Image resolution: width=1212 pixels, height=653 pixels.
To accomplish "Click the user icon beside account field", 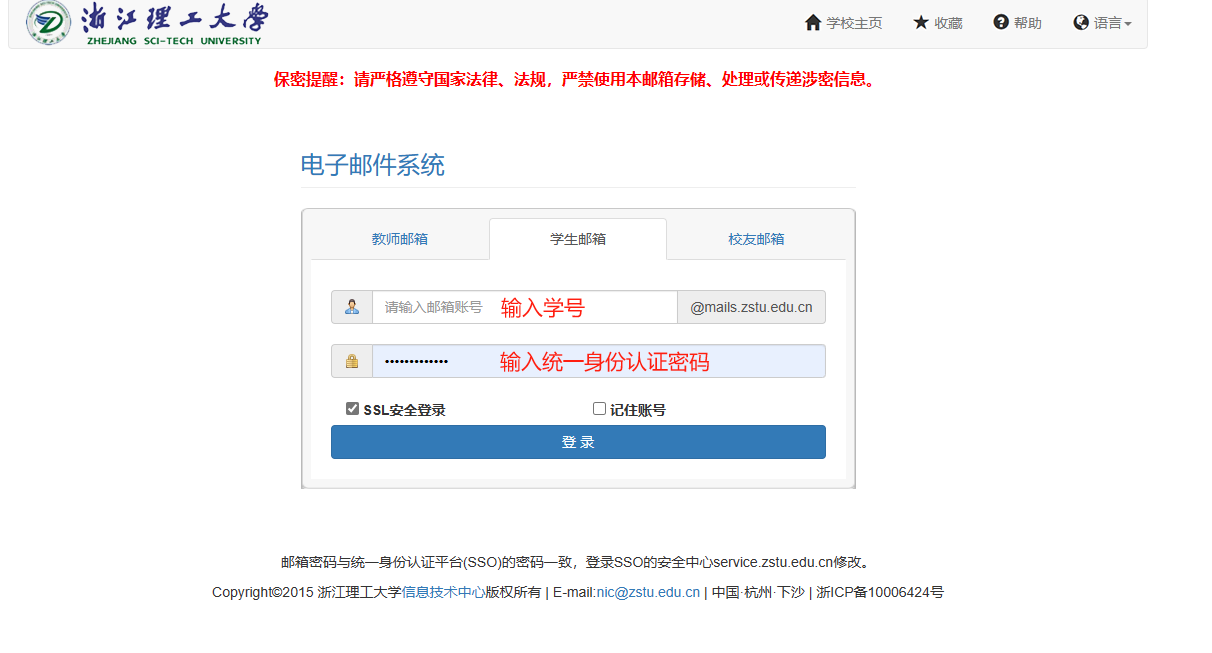I will pos(352,307).
